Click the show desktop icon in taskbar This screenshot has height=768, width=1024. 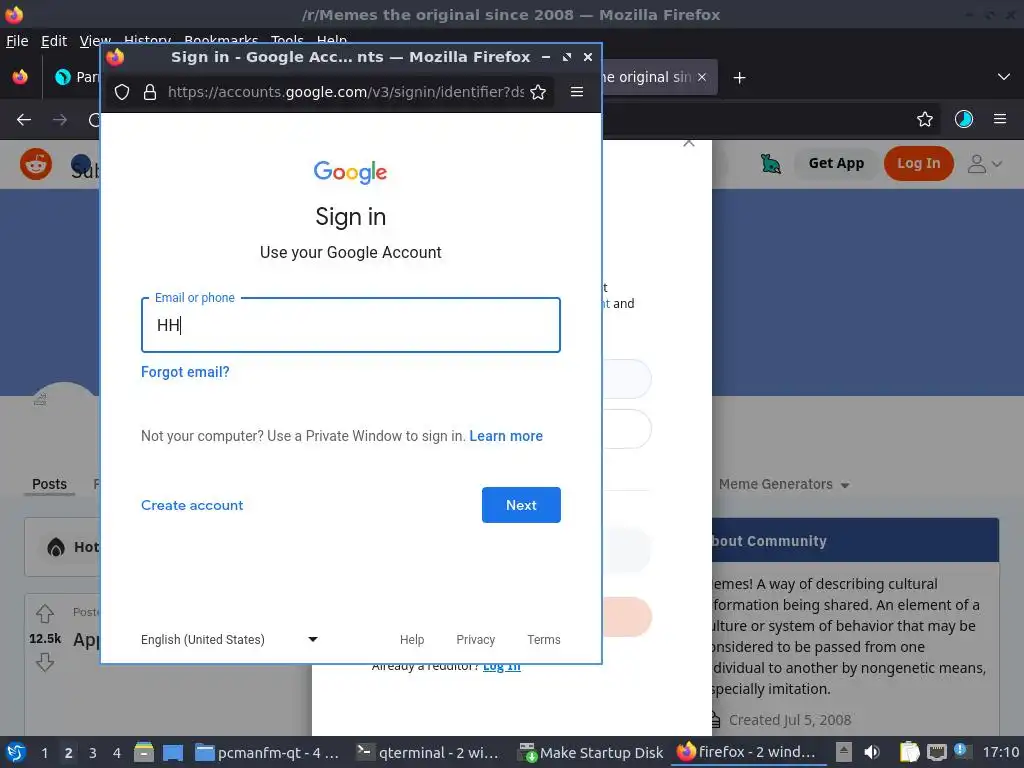pos(173,752)
